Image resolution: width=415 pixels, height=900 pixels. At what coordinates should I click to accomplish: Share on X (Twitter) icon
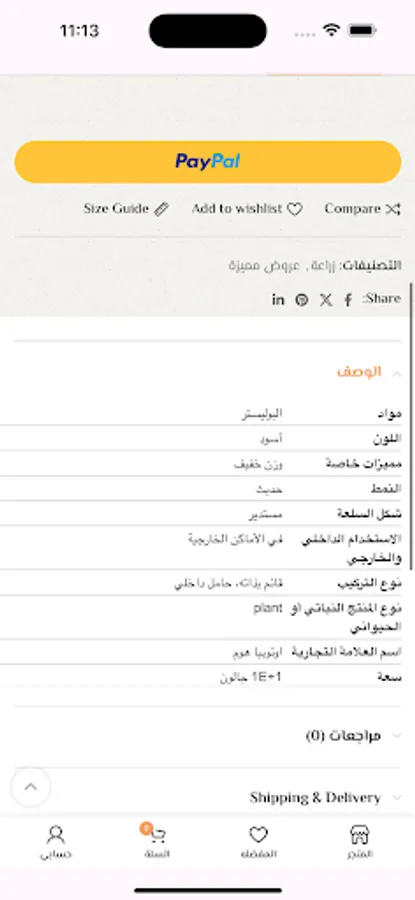click(x=326, y=300)
